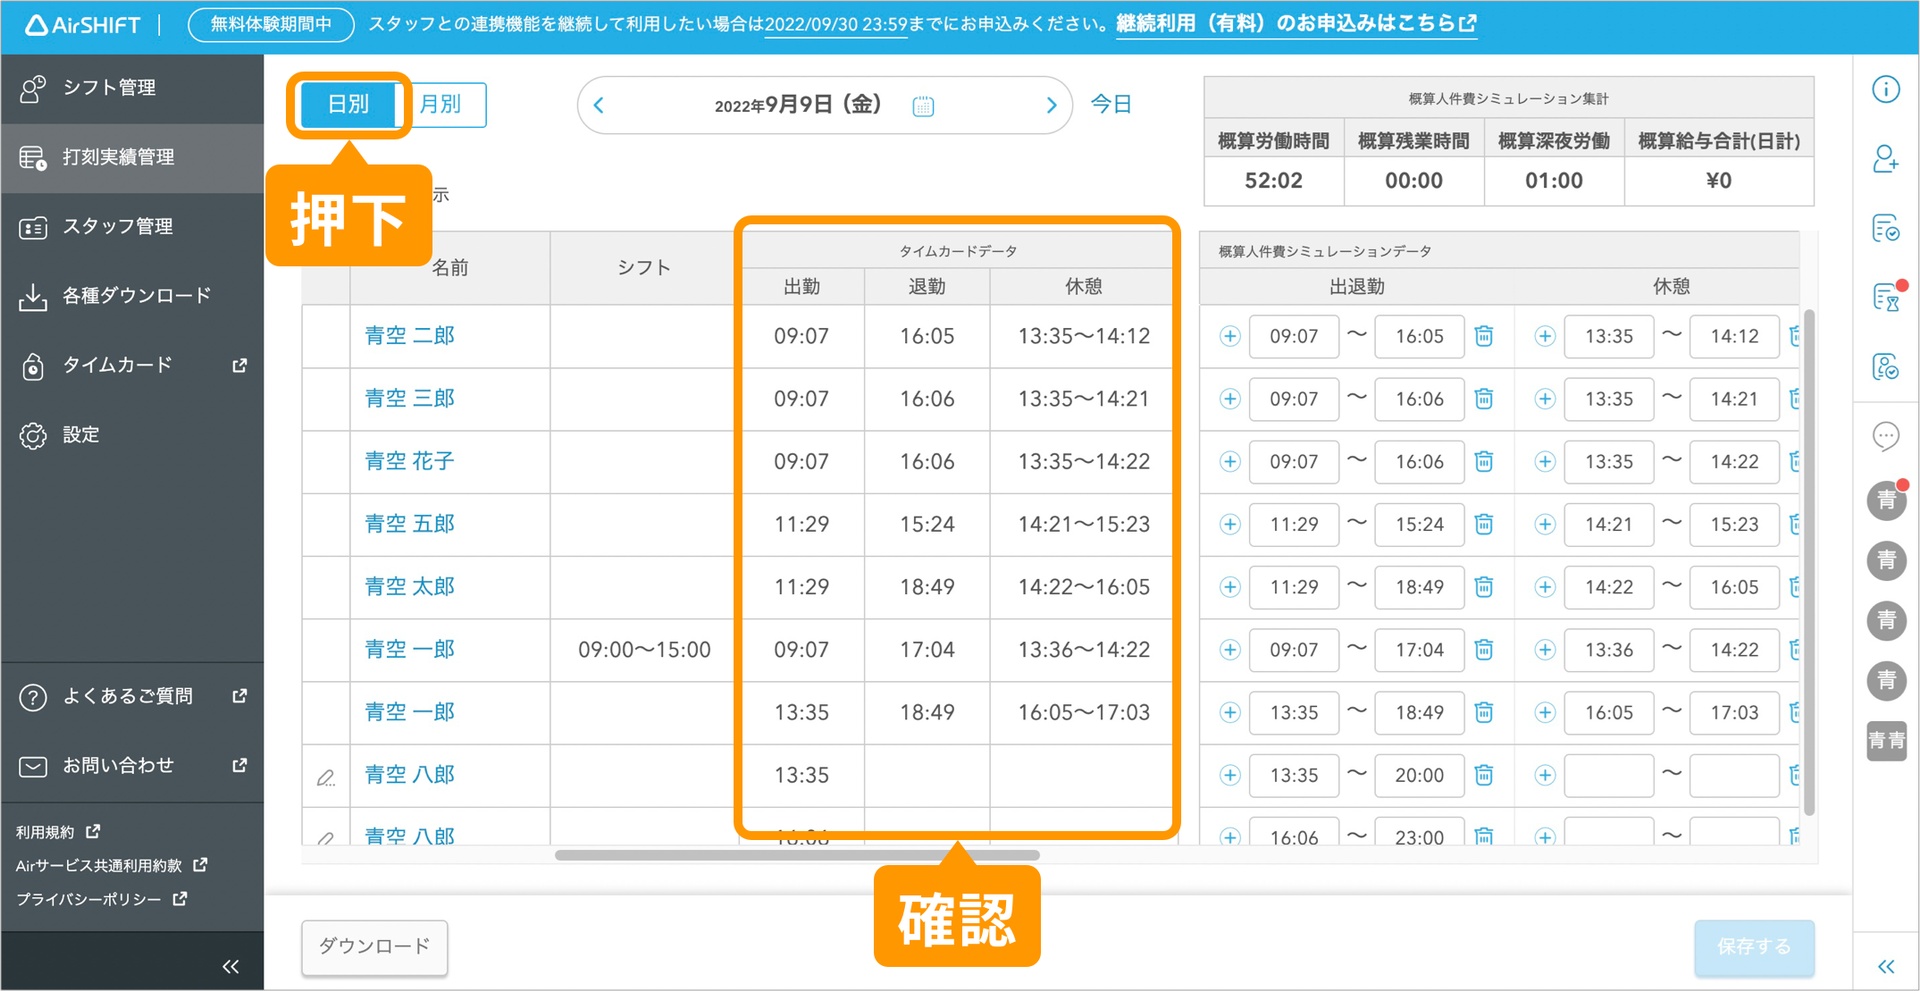
Task: Switch to the 月別 monthly view tab
Action: click(442, 104)
